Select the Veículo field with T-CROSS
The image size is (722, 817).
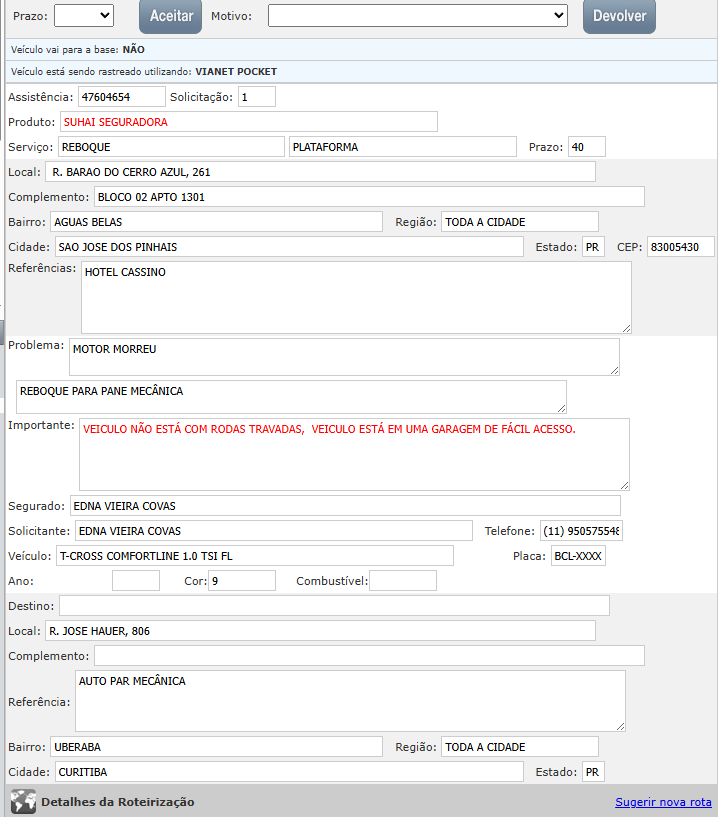coord(255,556)
